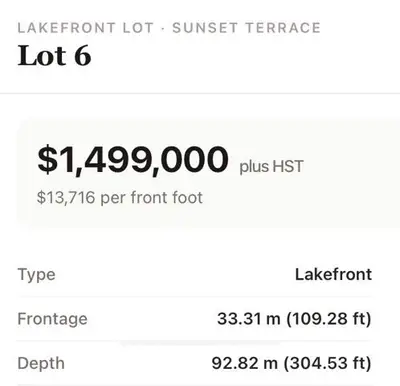Click the 92.82 m metric depth

pos(245,363)
